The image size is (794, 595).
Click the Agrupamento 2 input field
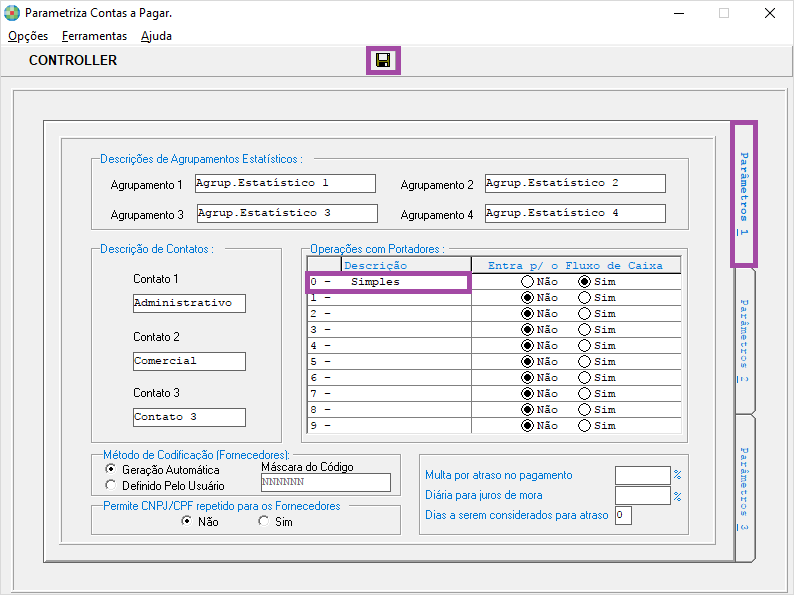point(575,183)
